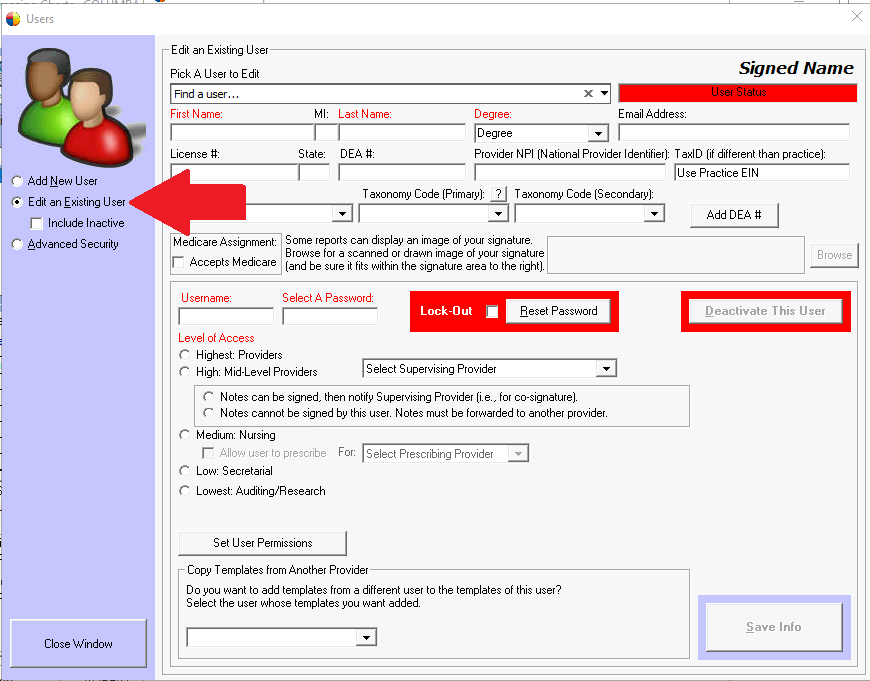This screenshot has height=681, width=870.
Task: Click the Username input field
Action: pyautogui.click(x=226, y=316)
